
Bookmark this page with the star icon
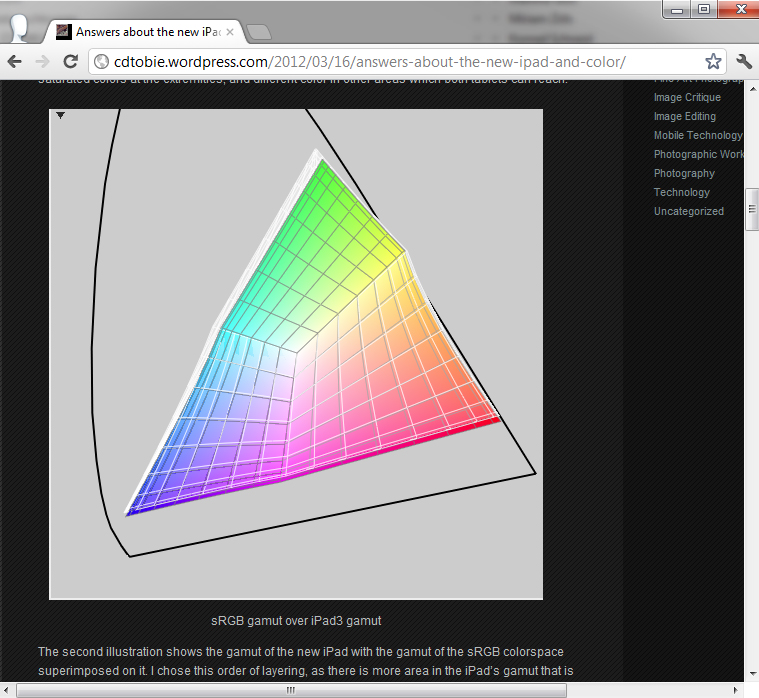point(713,61)
